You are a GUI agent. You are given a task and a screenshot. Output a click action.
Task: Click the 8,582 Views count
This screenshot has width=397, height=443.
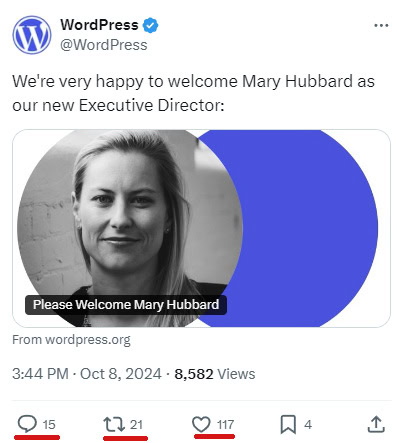[215, 374]
